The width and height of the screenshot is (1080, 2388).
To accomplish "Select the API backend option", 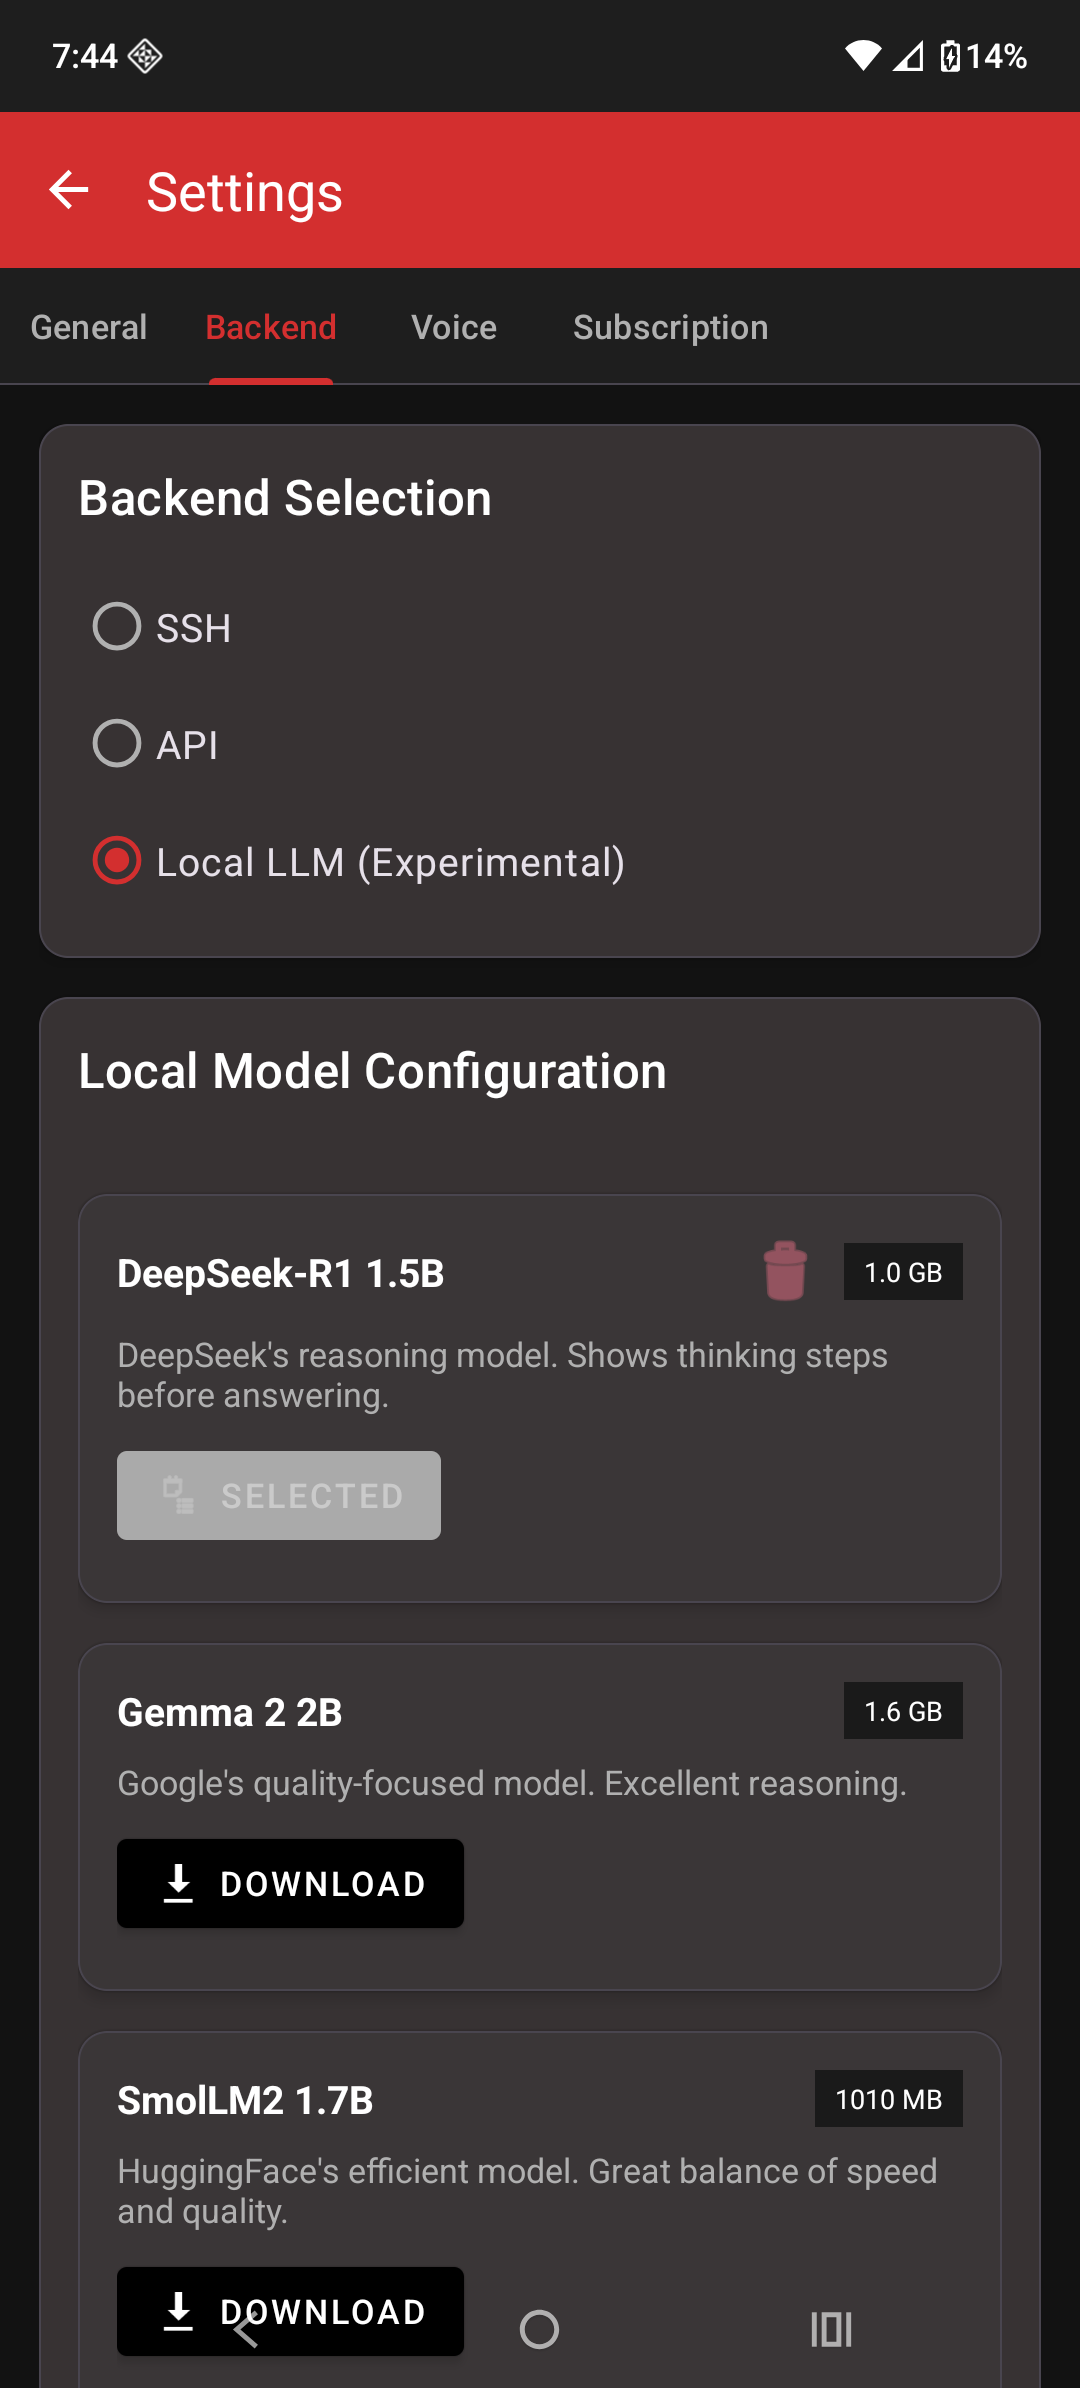I will pyautogui.click(x=117, y=744).
